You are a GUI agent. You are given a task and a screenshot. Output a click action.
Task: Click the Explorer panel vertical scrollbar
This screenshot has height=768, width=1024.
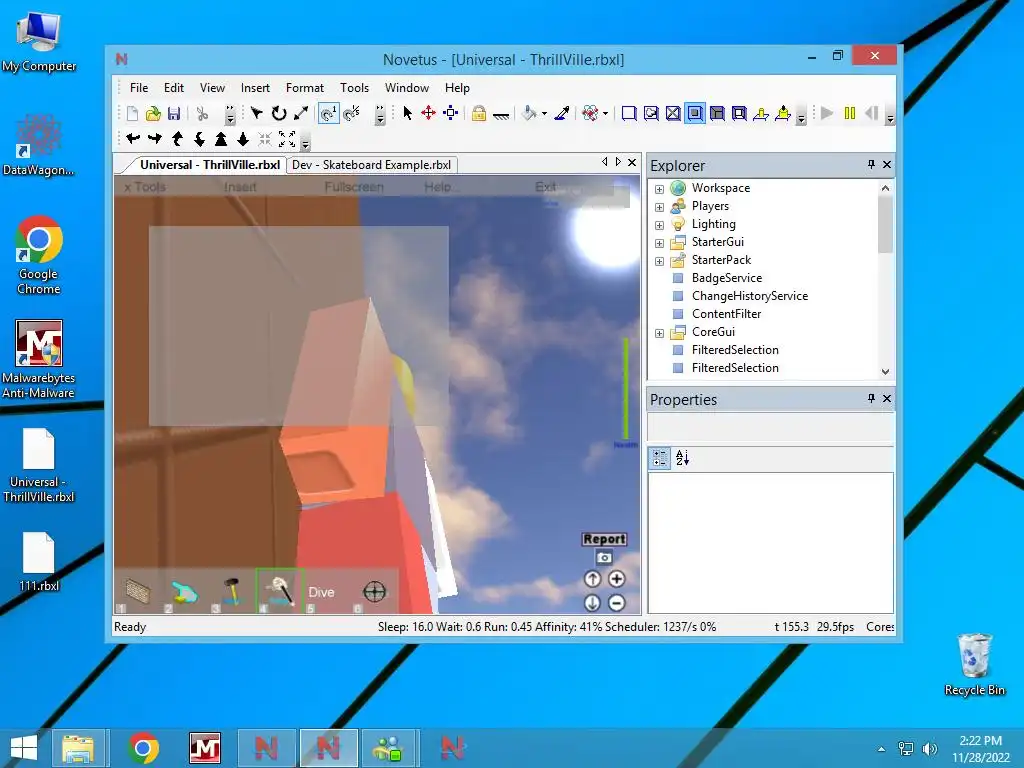(x=886, y=279)
